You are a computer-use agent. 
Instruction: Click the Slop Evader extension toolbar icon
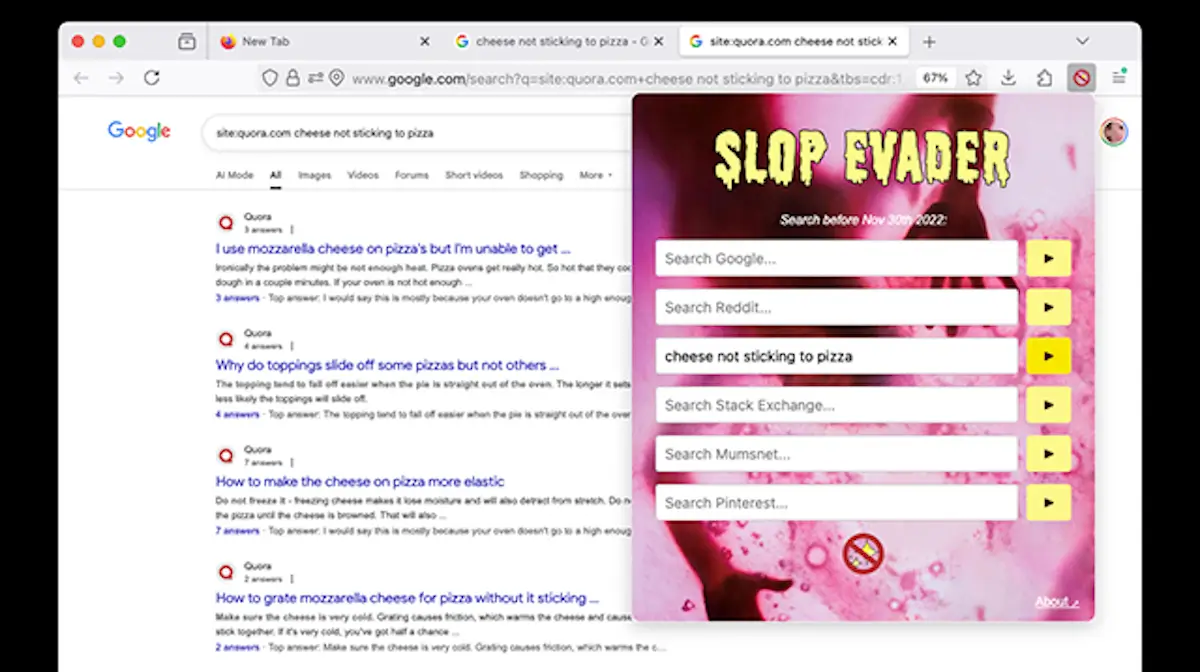pyautogui.click(x=1081, y=77)
